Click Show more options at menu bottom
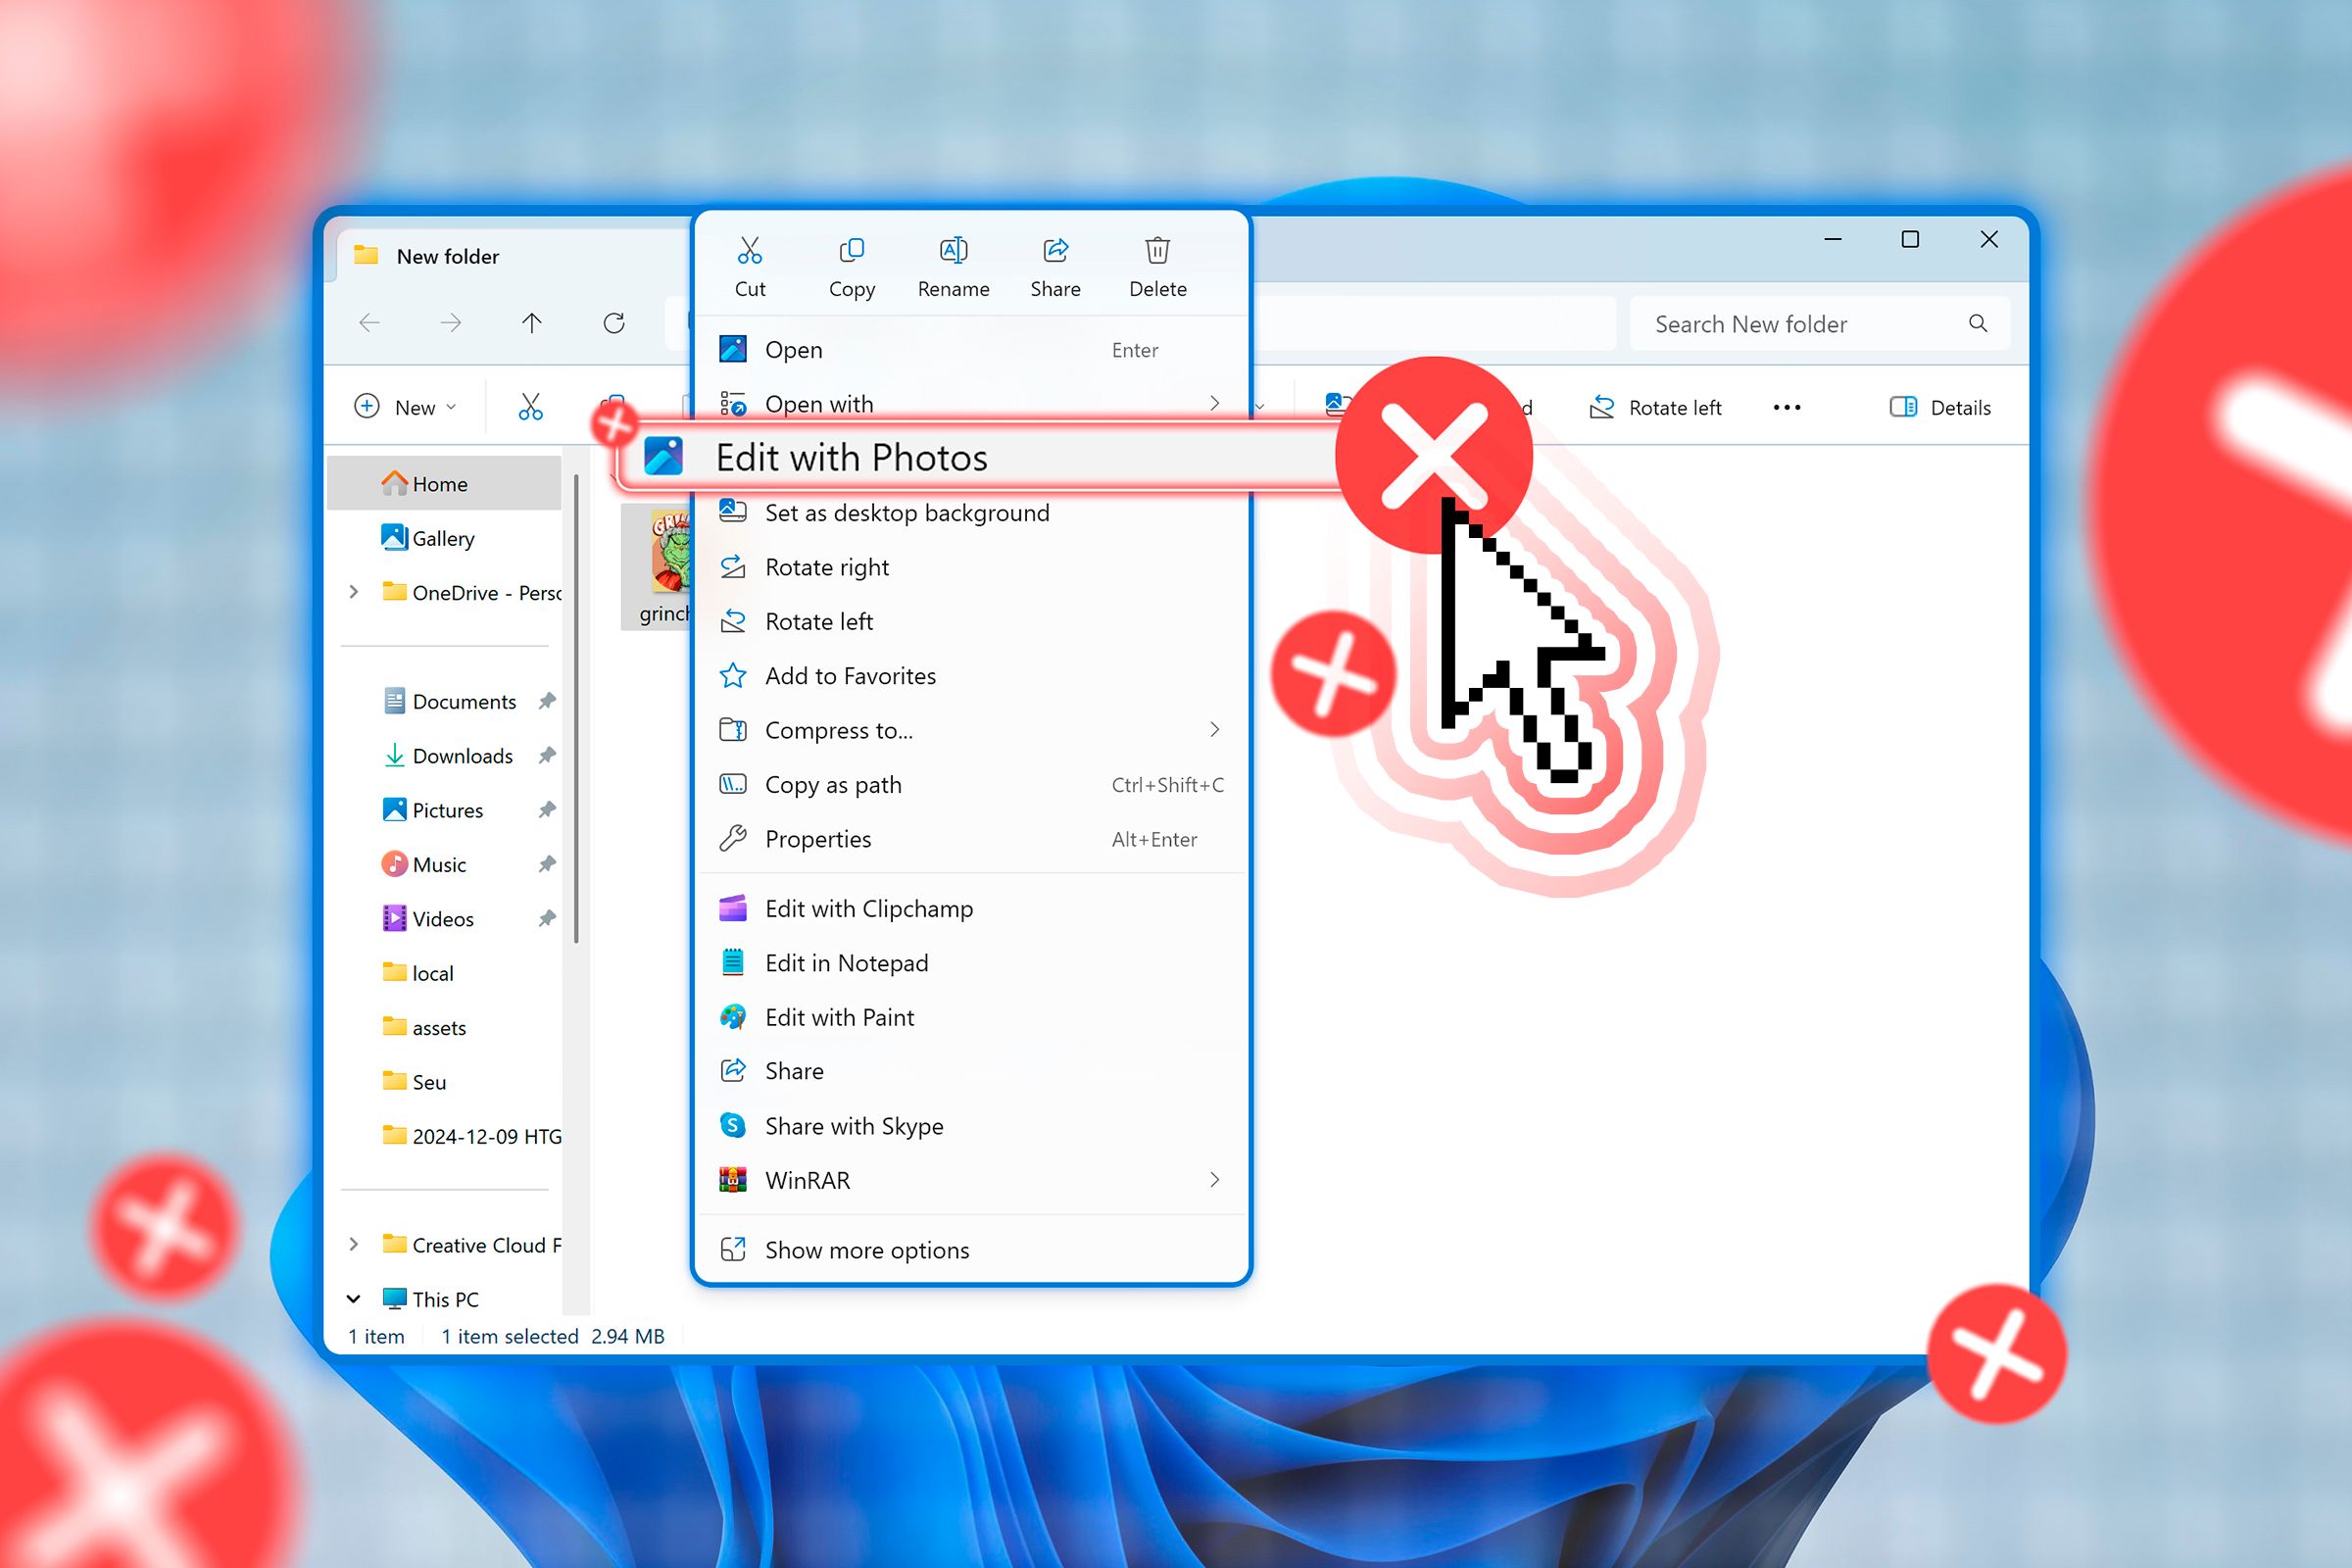This screenshot has height=1568, width=2352. pyautogui.click(x=870, y=1249)
